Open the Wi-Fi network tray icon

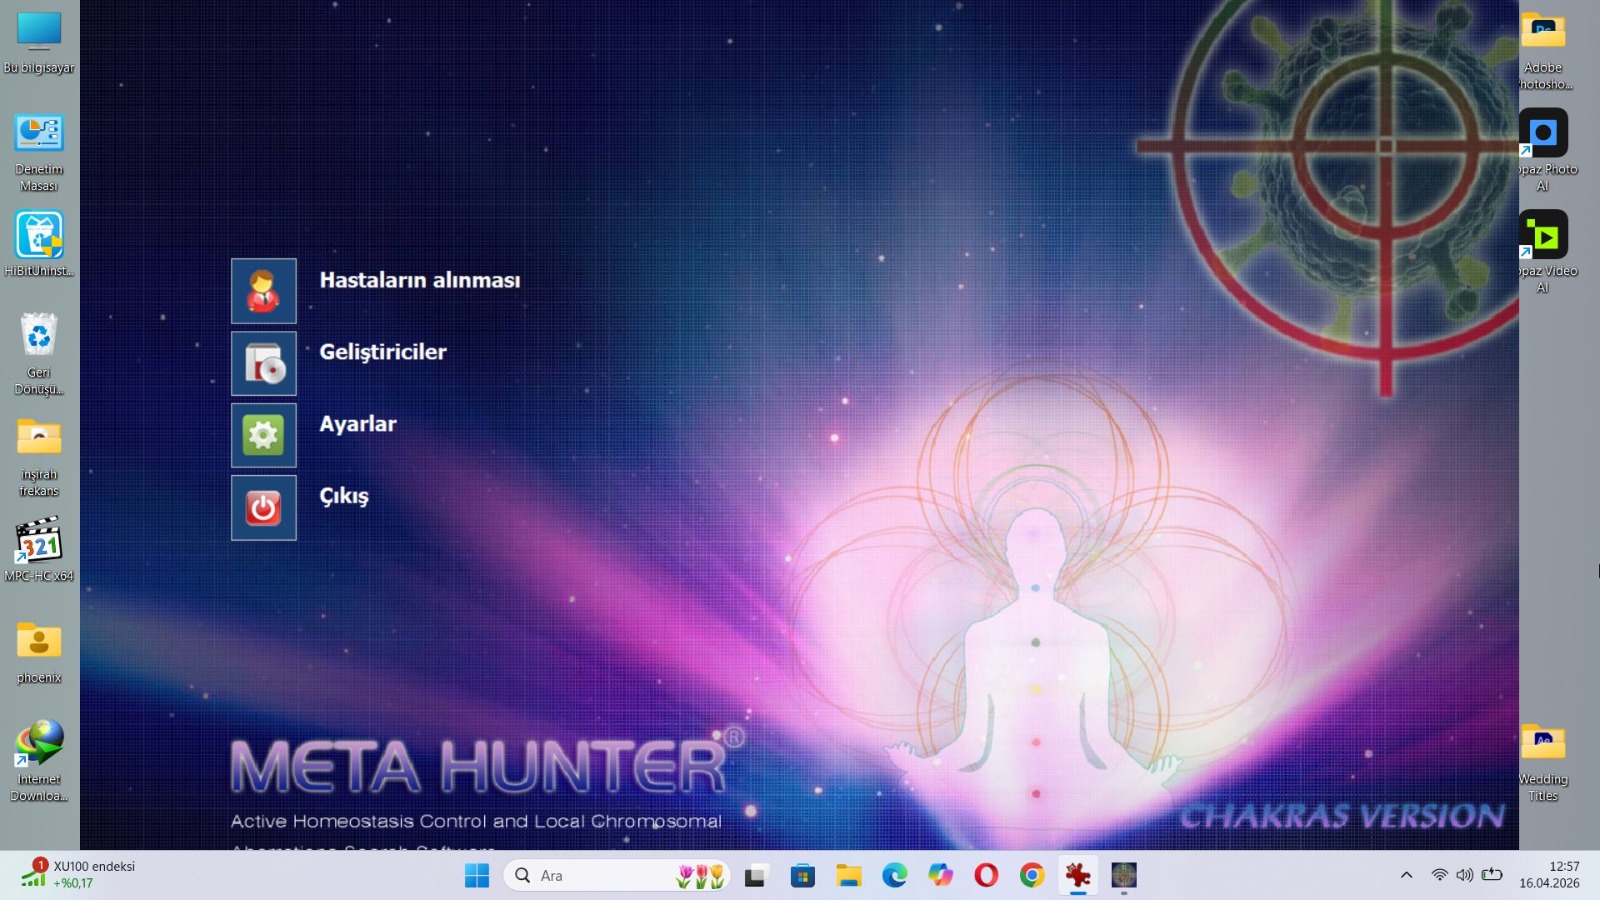coord(1439,875)
